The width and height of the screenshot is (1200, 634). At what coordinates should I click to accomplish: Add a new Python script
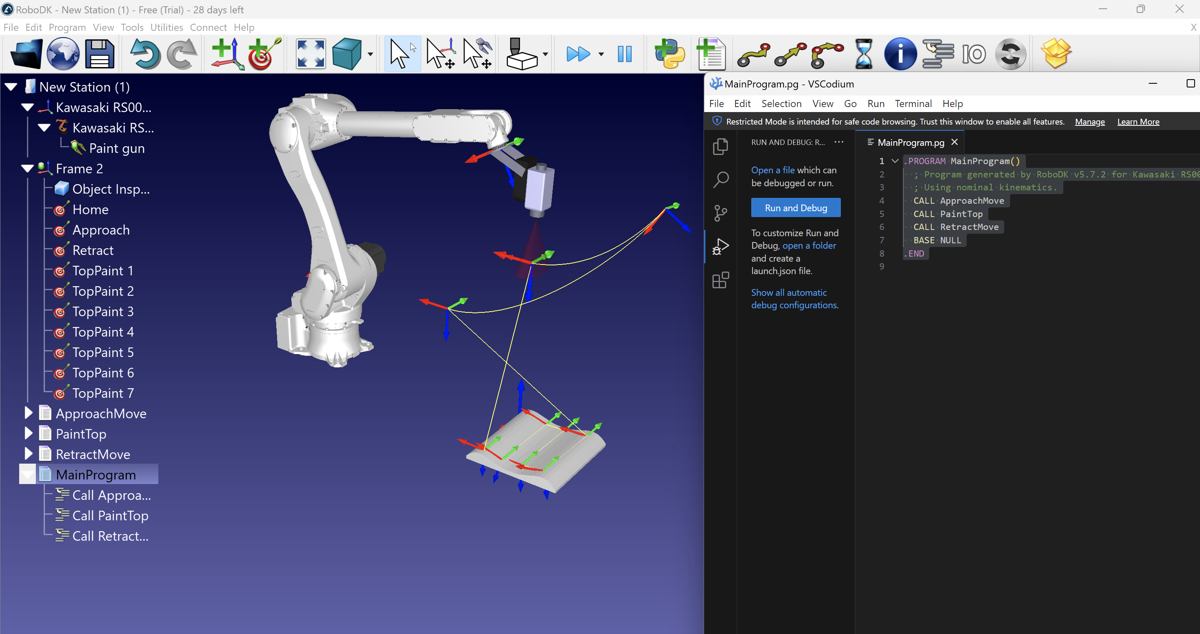pyautogui.click(x=669, y=54)
